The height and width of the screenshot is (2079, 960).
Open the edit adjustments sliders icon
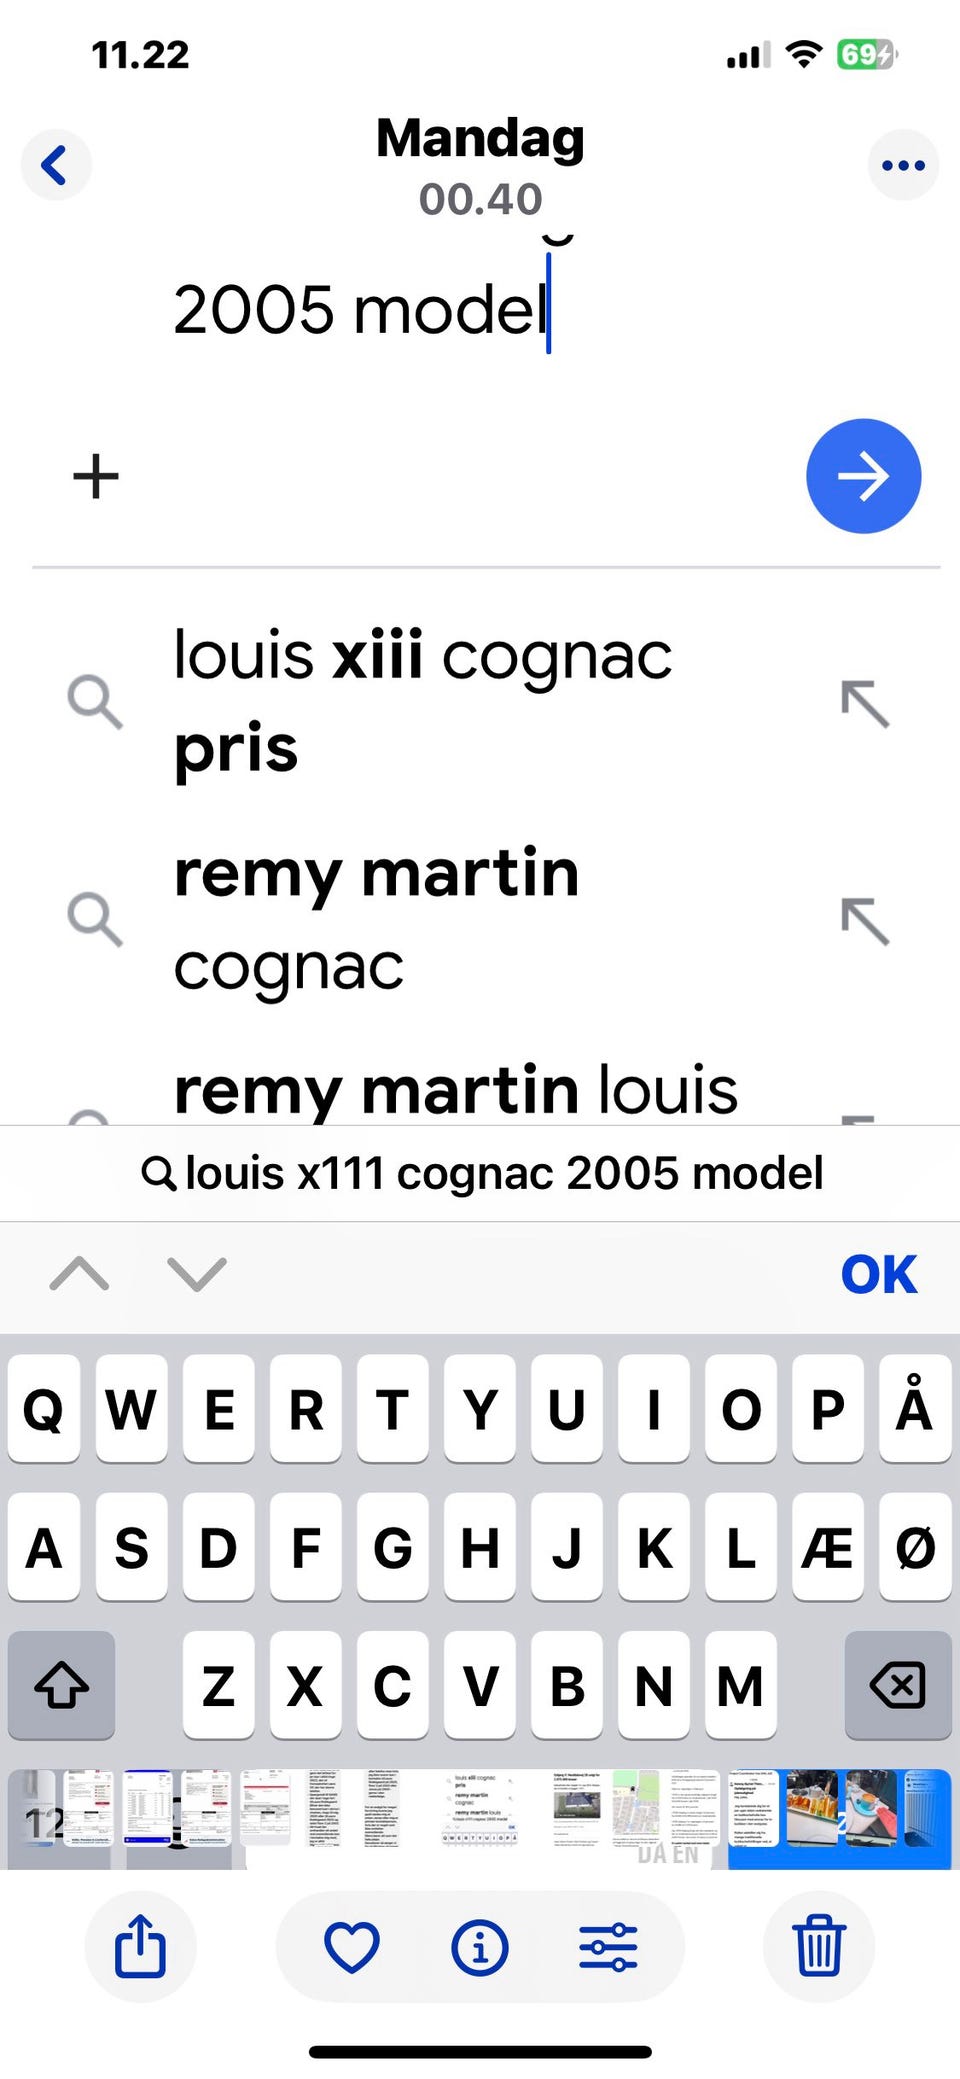point(608,1947)
